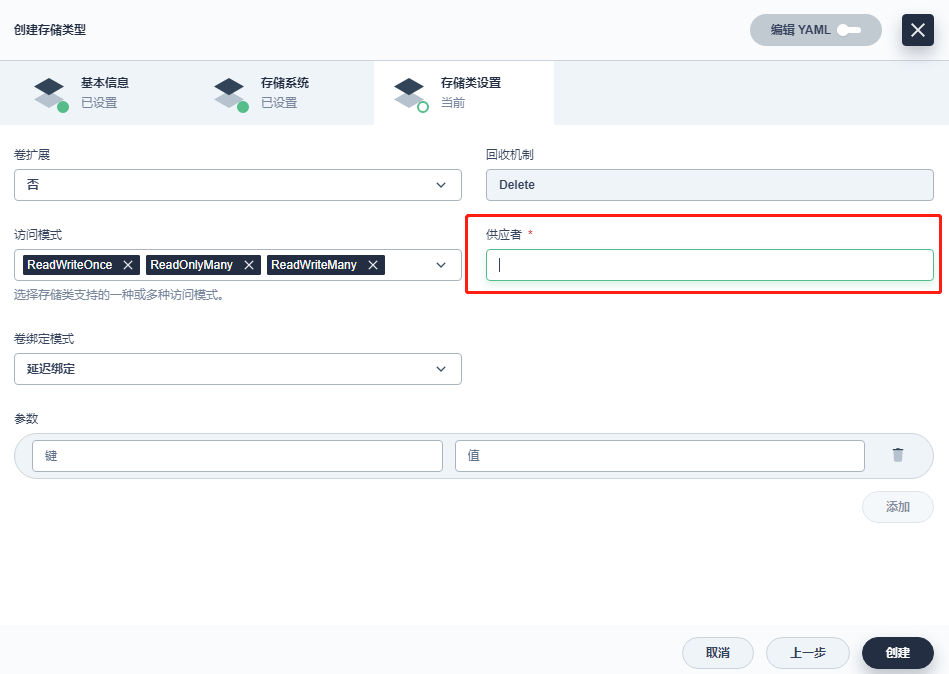Select the 存储类设置 step tab
Viewport: 949px width, 674px height.
click(x=464, y=93)
